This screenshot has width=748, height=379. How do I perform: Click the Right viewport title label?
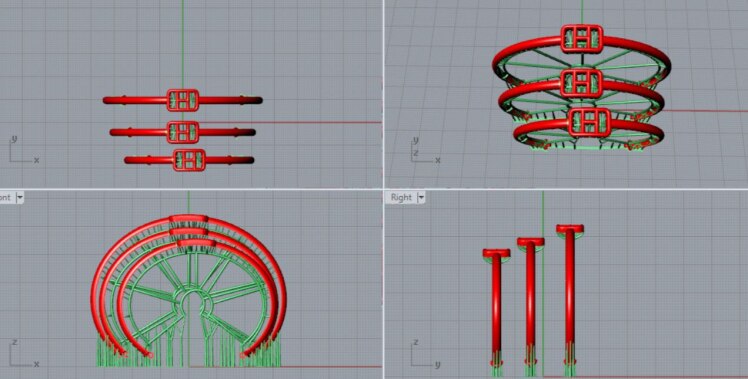point(401,198)
